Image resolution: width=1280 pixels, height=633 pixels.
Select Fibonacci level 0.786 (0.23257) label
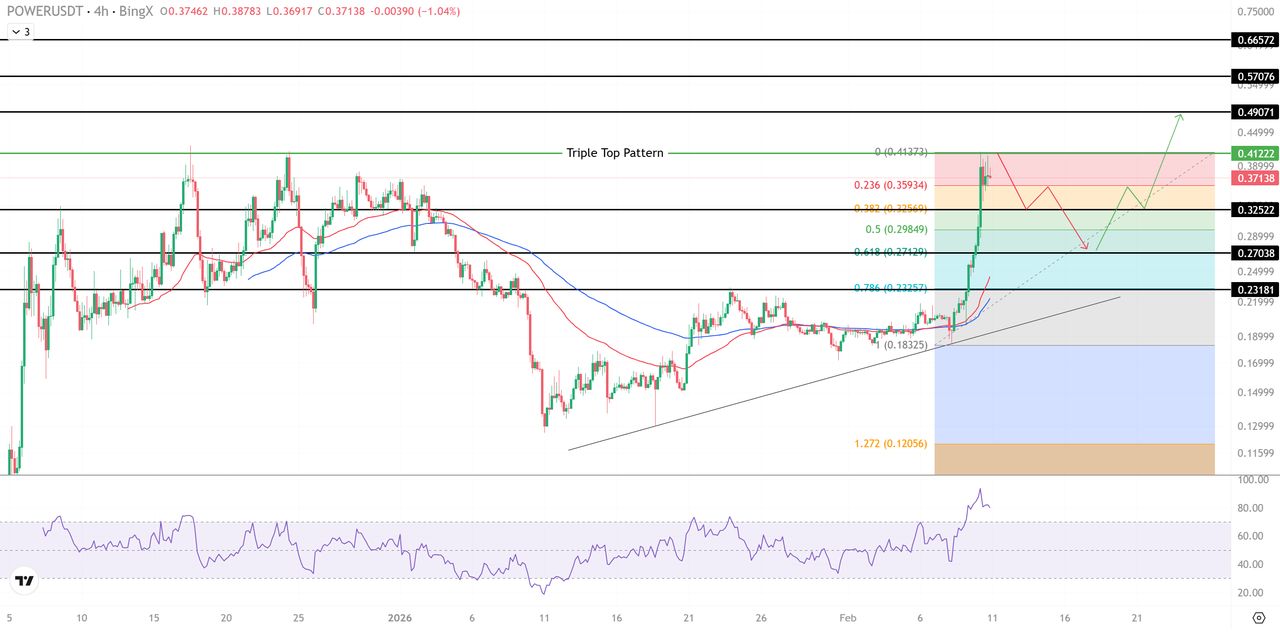pos(891,288)
